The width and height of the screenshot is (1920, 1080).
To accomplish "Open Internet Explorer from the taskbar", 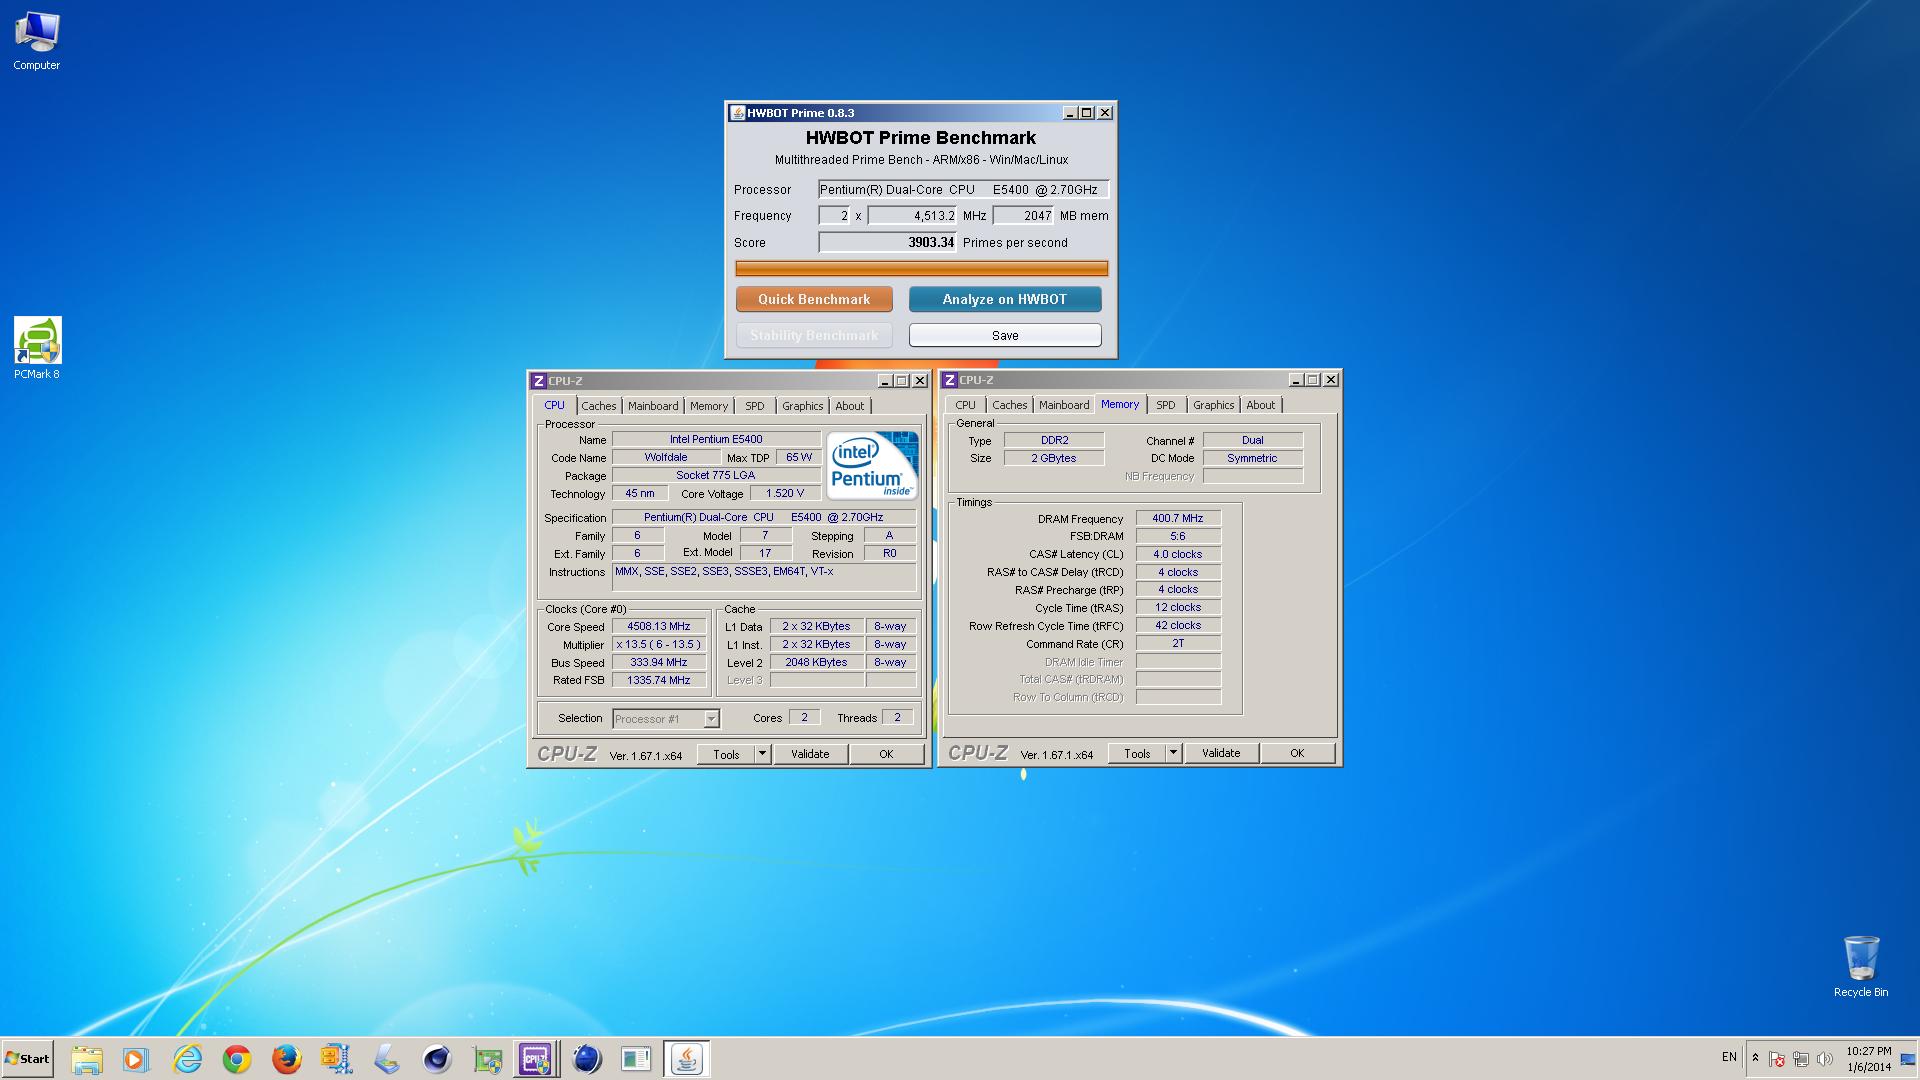I will click(187, 1059).
